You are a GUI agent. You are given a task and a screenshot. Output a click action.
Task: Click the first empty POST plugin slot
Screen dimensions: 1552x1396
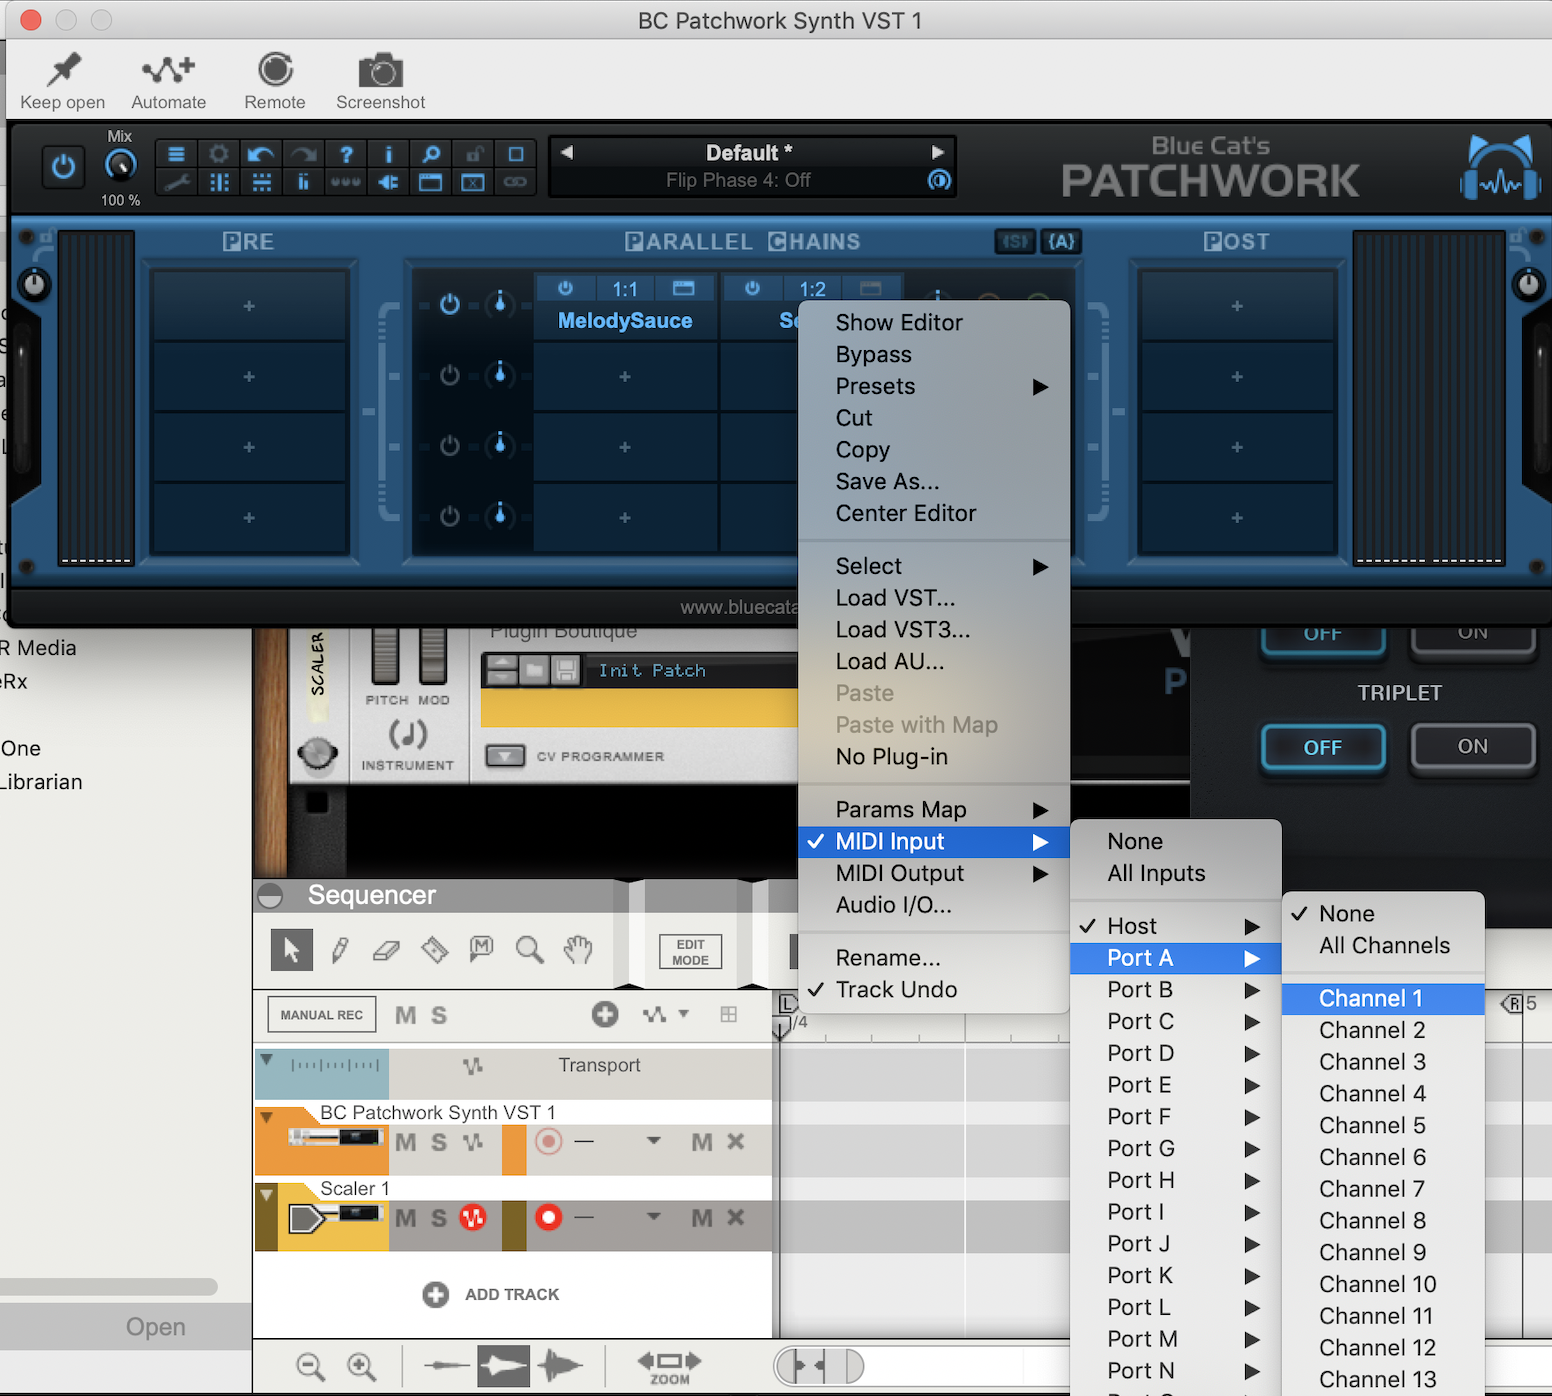tap(1237, 306)
